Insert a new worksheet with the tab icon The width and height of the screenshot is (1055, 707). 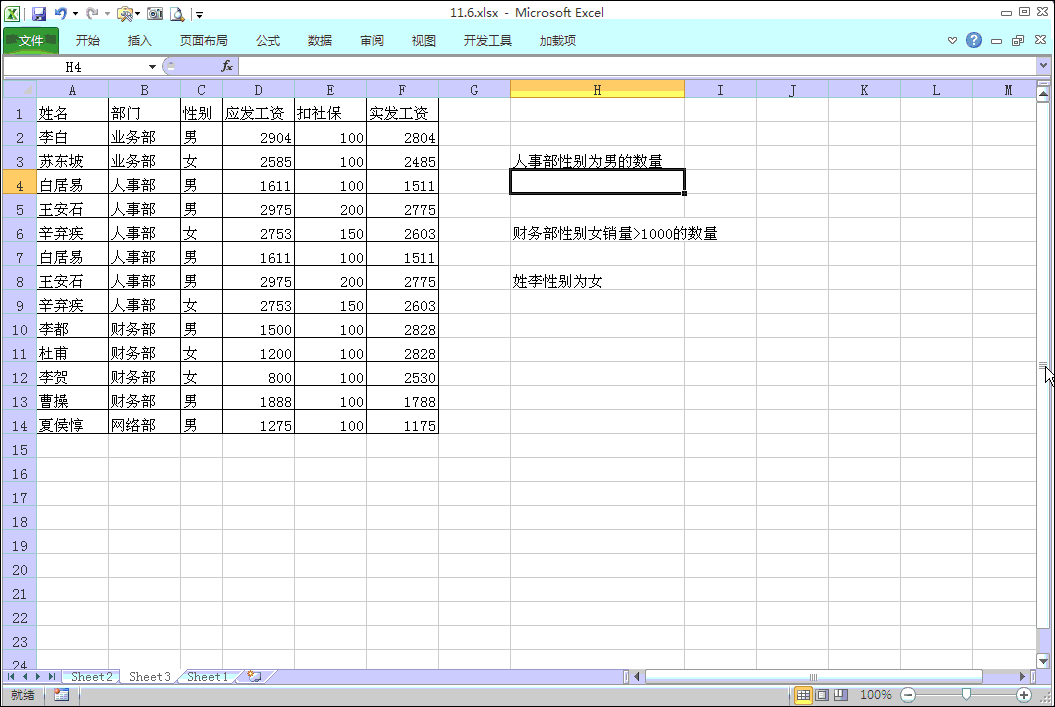click(x=254, y=676)
